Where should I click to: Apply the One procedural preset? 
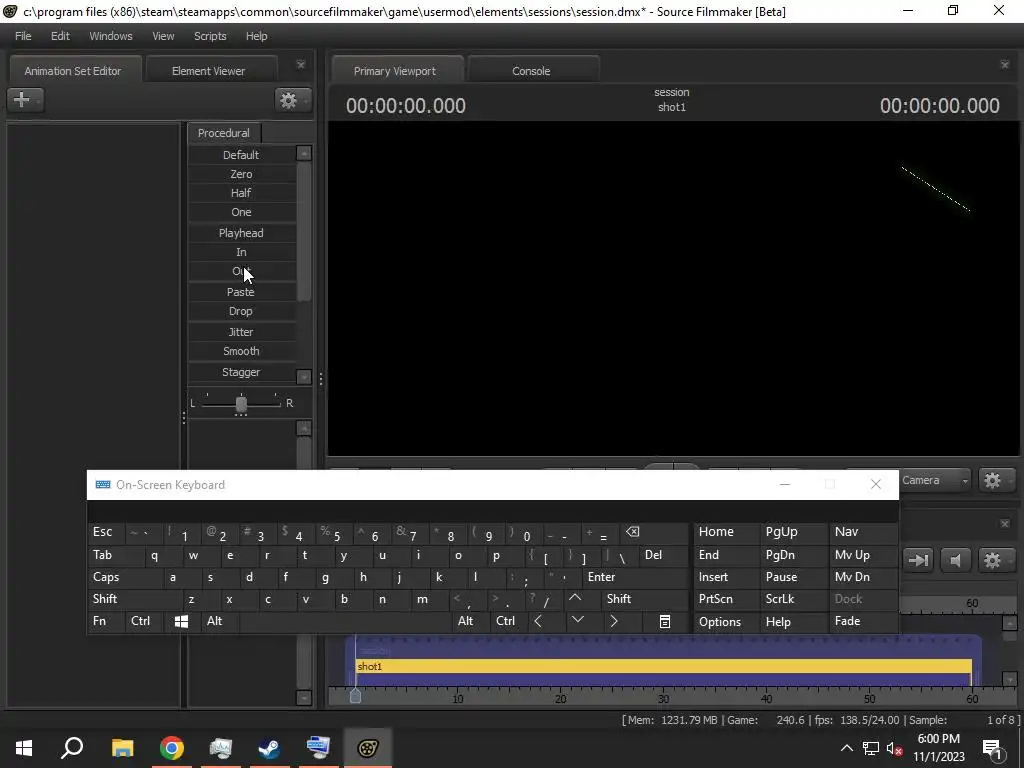[242, 212]
